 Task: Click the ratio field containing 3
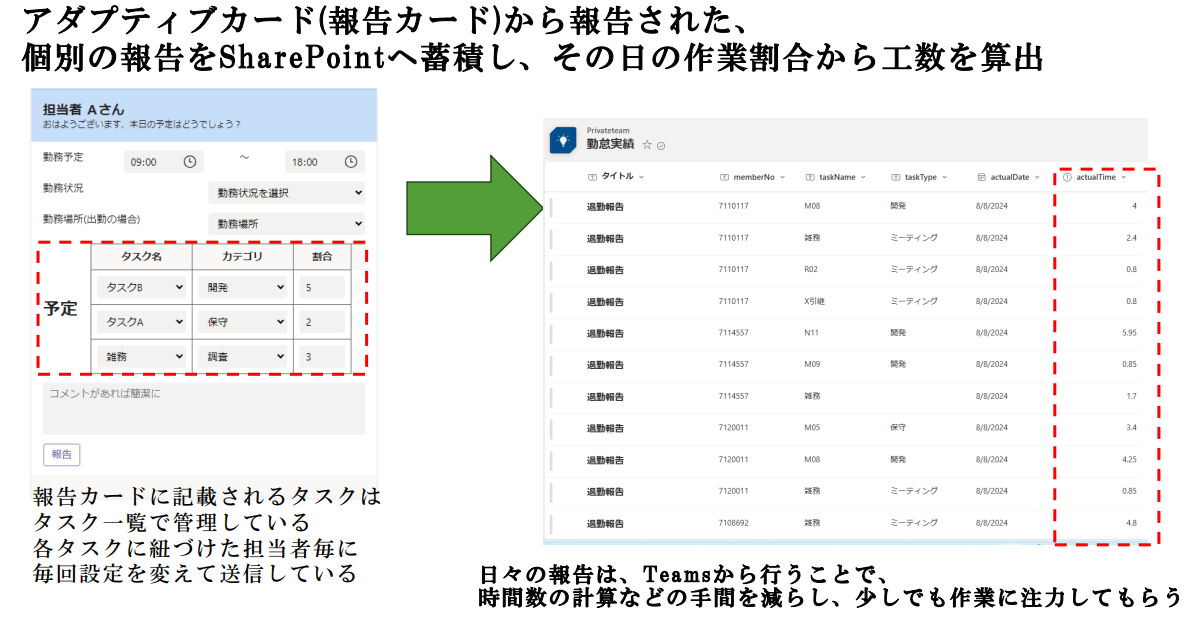[322, 356]
